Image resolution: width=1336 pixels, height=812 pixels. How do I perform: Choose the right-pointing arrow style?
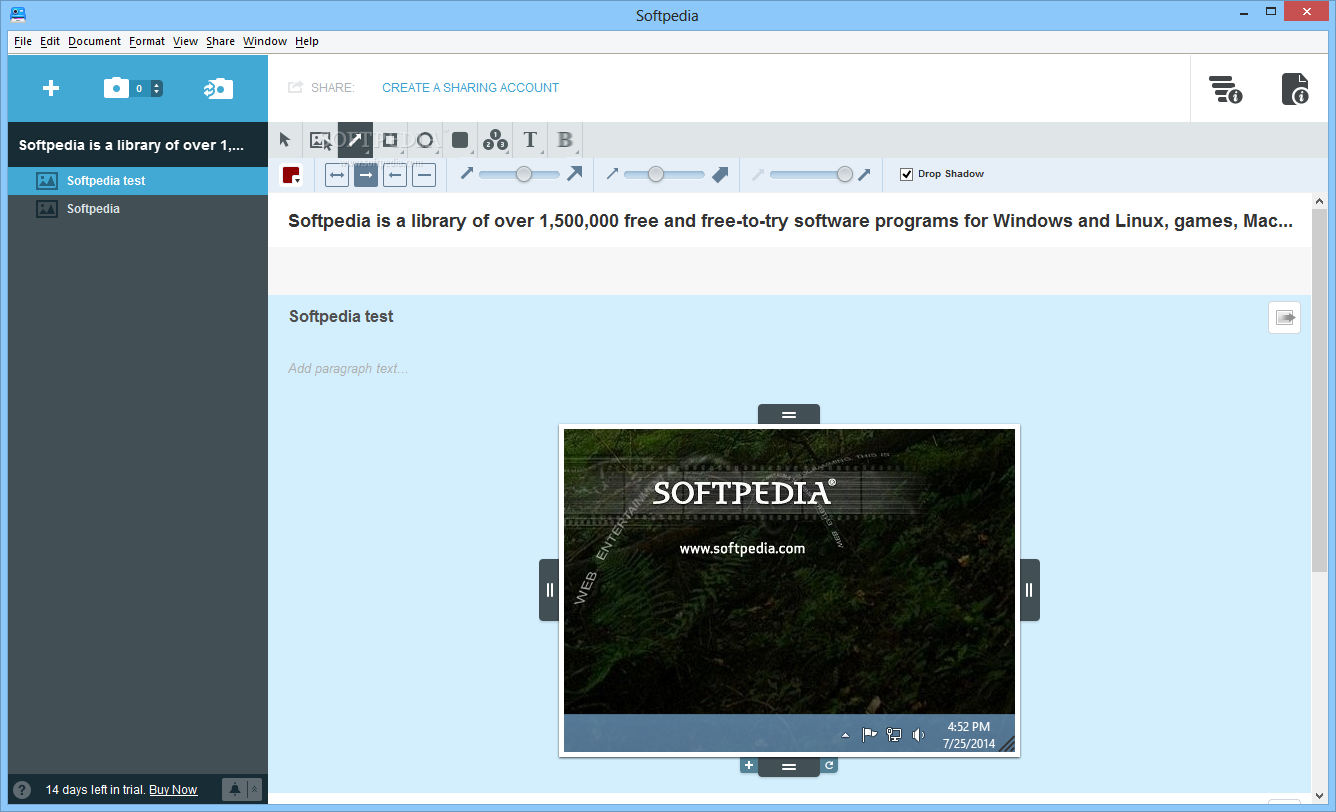(366, 175)
